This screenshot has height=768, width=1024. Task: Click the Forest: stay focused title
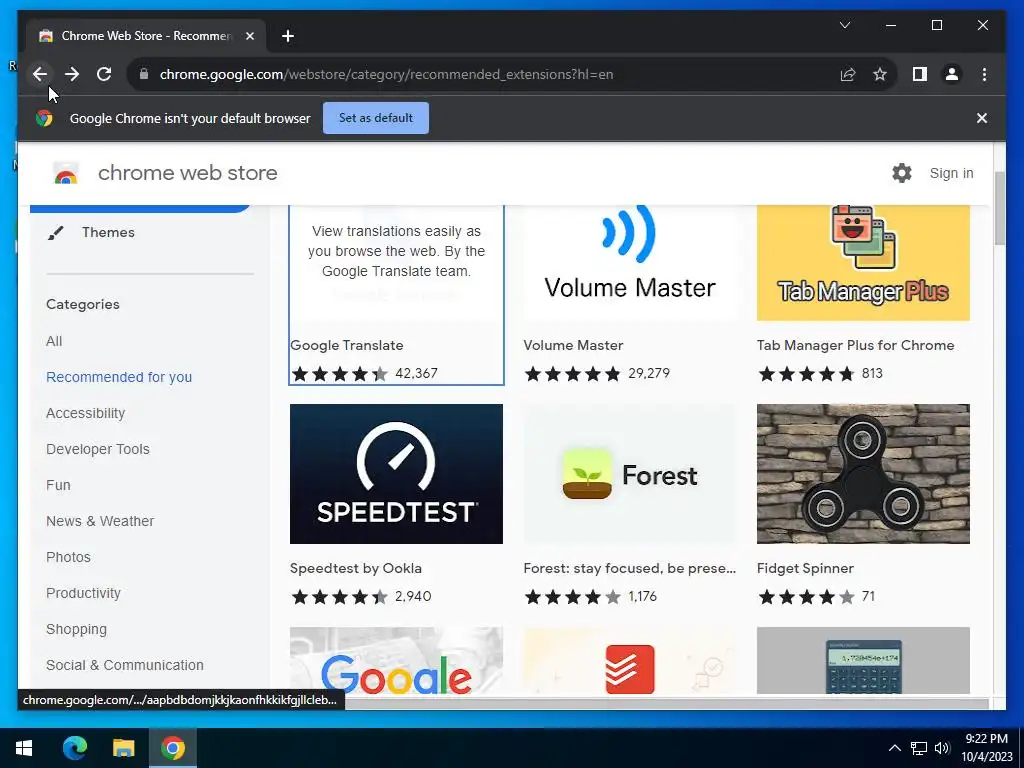pyautogui.click(x=630, y=569)
